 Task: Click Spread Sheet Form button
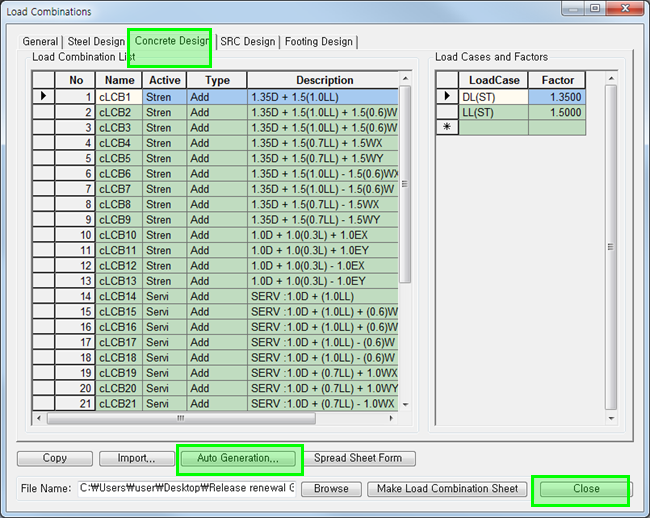358,458
